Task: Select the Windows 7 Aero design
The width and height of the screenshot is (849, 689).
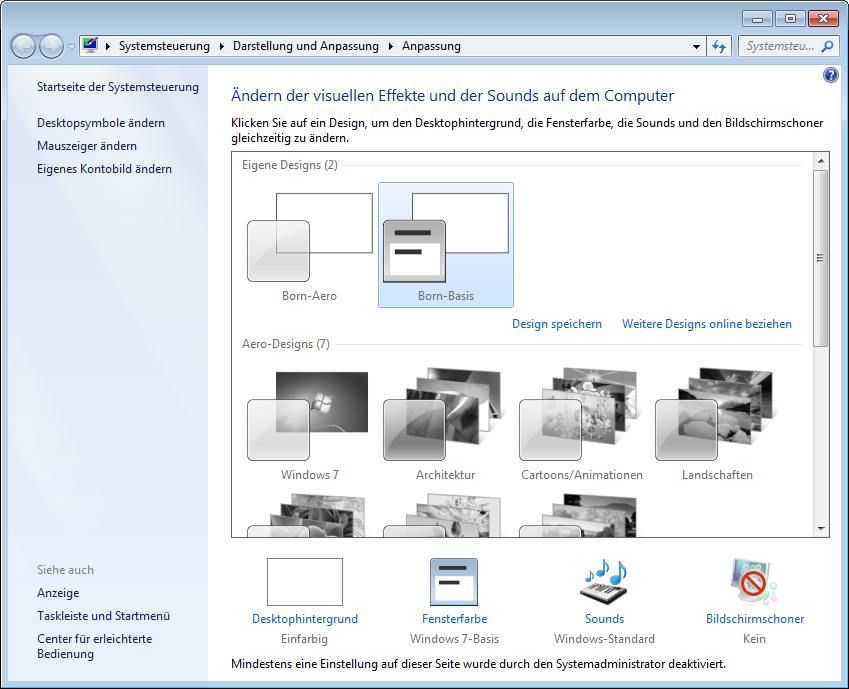Action: [310, 424]
